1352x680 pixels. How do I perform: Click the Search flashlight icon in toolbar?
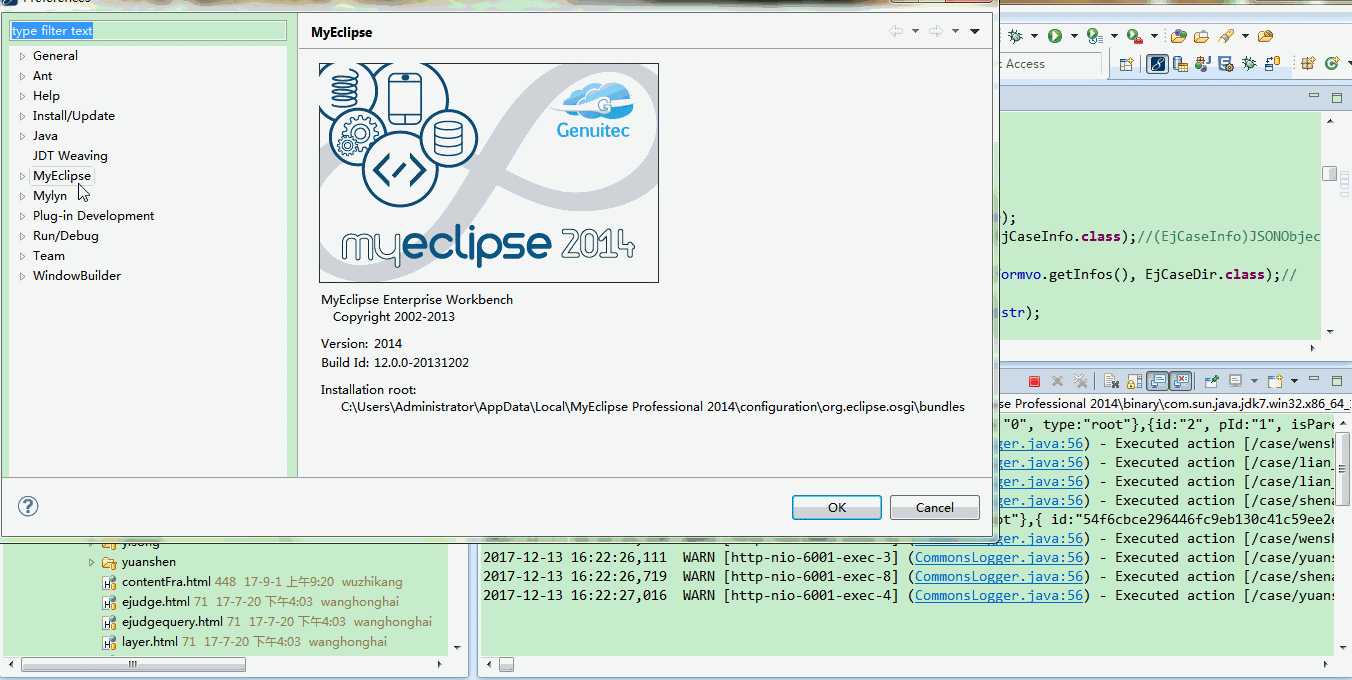(x=1225, y=36)
